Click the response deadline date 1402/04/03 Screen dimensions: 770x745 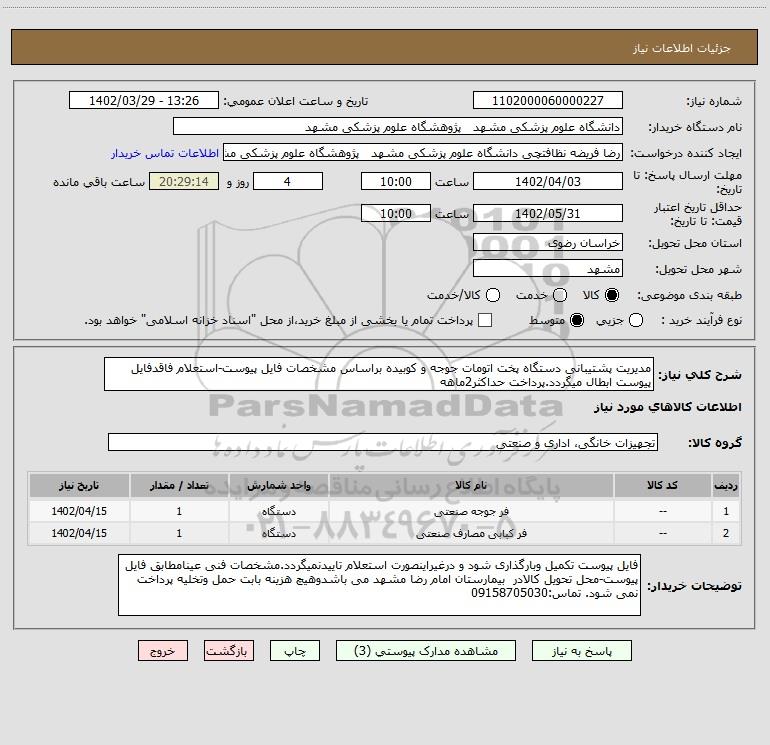coord(548,181)
